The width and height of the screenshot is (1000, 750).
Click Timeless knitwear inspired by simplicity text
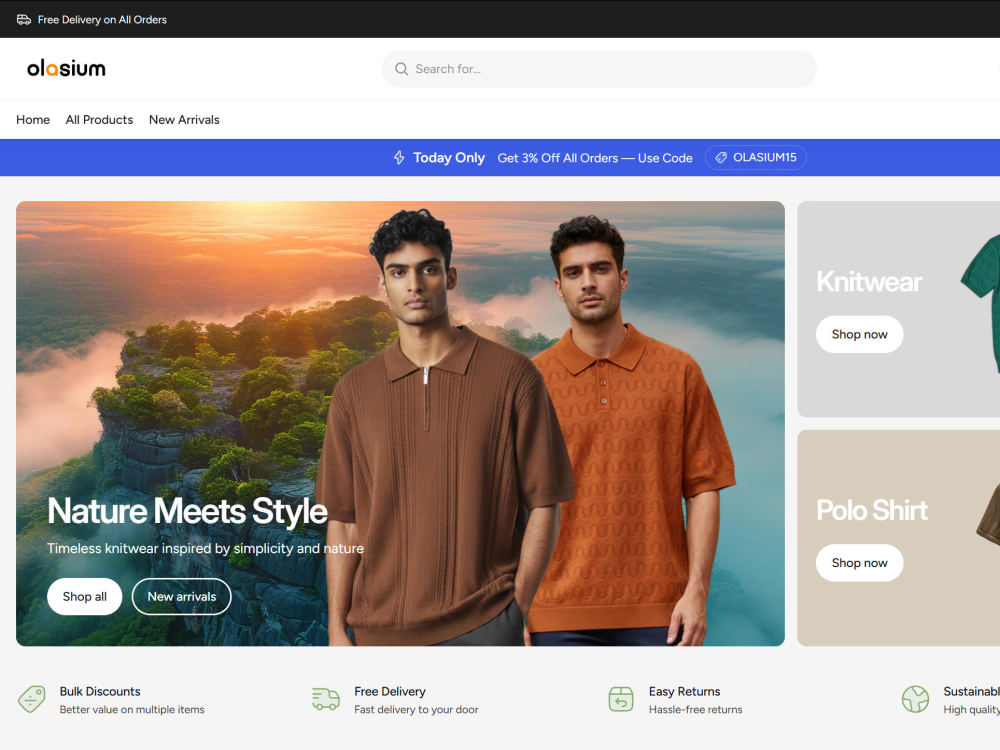pos(205,548)
